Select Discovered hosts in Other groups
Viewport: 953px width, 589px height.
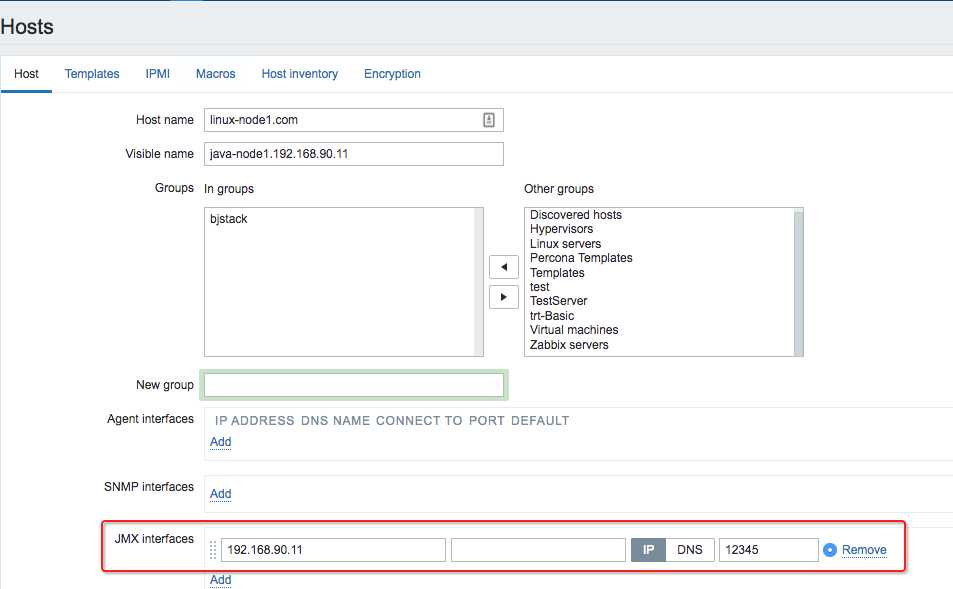tap(576, 215)
